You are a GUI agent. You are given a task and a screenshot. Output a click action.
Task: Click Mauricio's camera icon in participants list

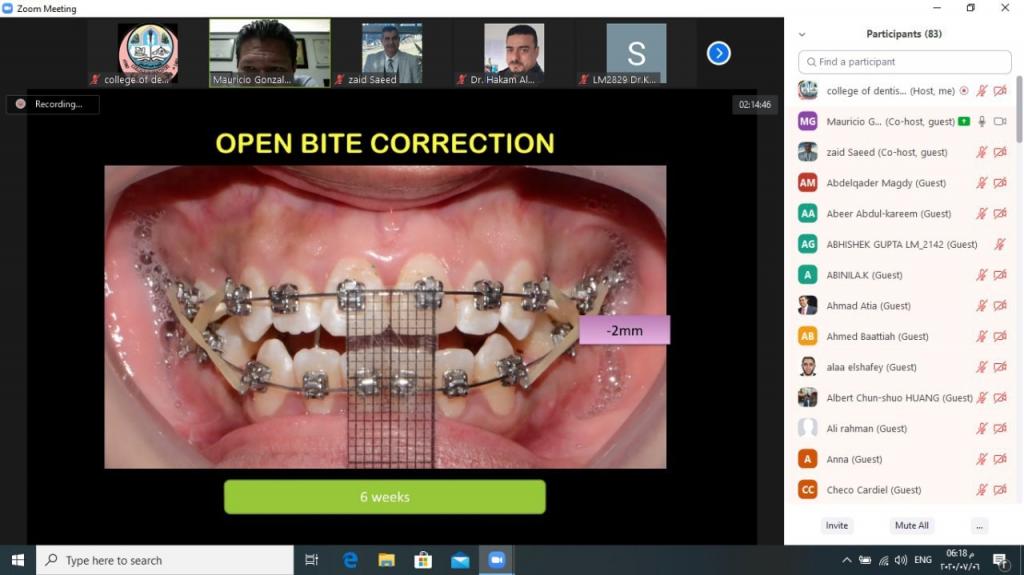tap(1000, 121)
